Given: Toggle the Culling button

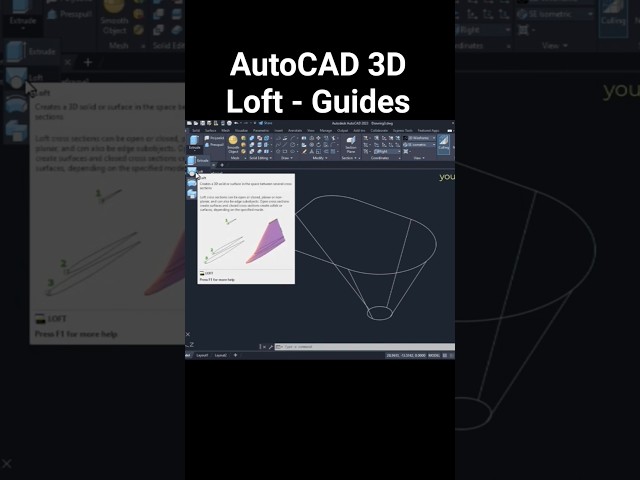Looking at the screenshot, I should [444, 144].
